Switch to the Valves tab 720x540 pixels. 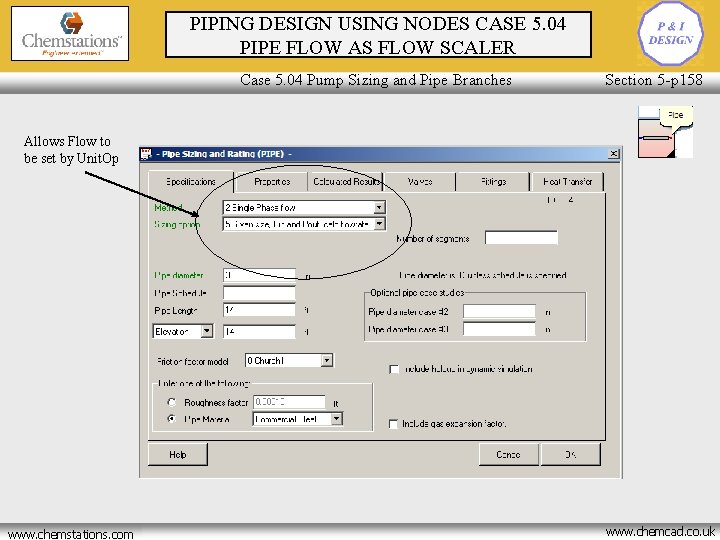[420, 182]
